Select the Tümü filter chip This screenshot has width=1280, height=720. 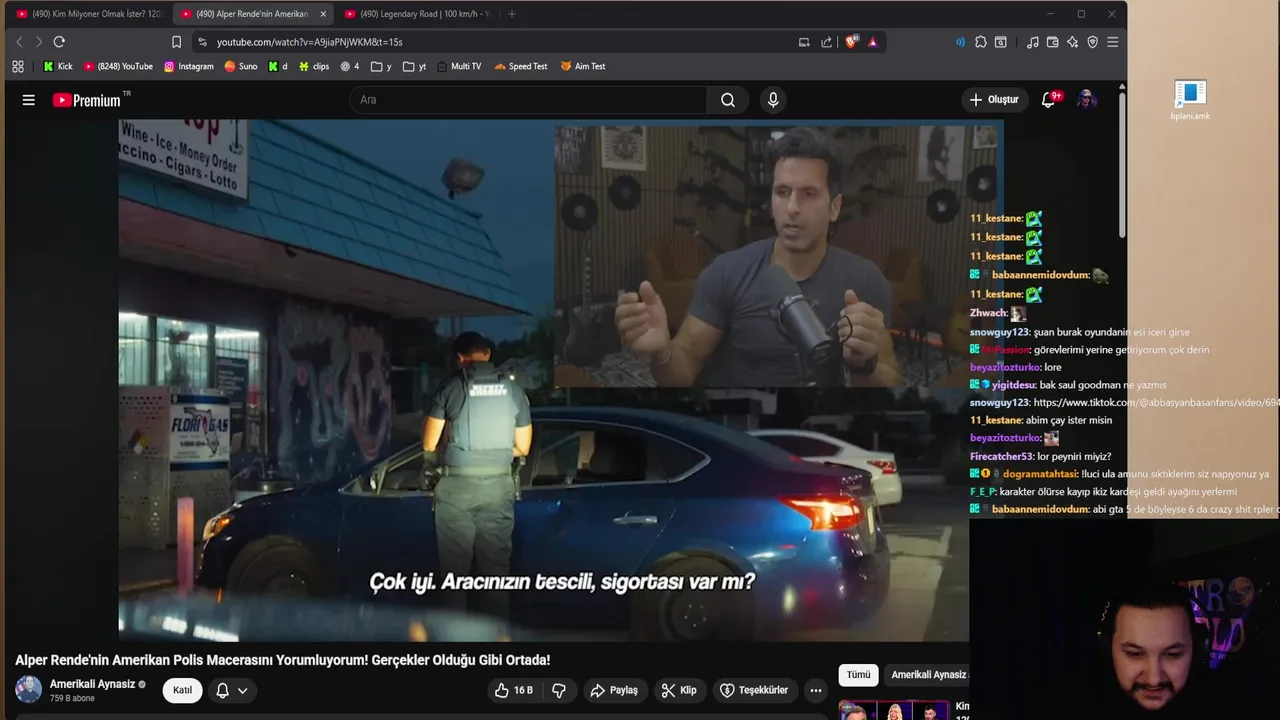click(x=858, y=675)
